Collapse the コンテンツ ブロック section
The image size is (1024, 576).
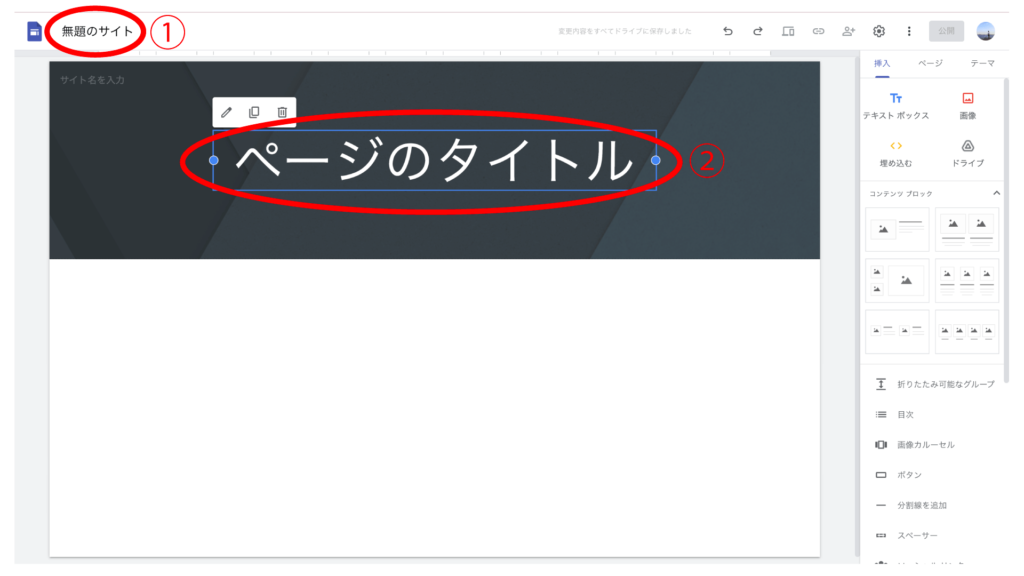click(995, 192)
